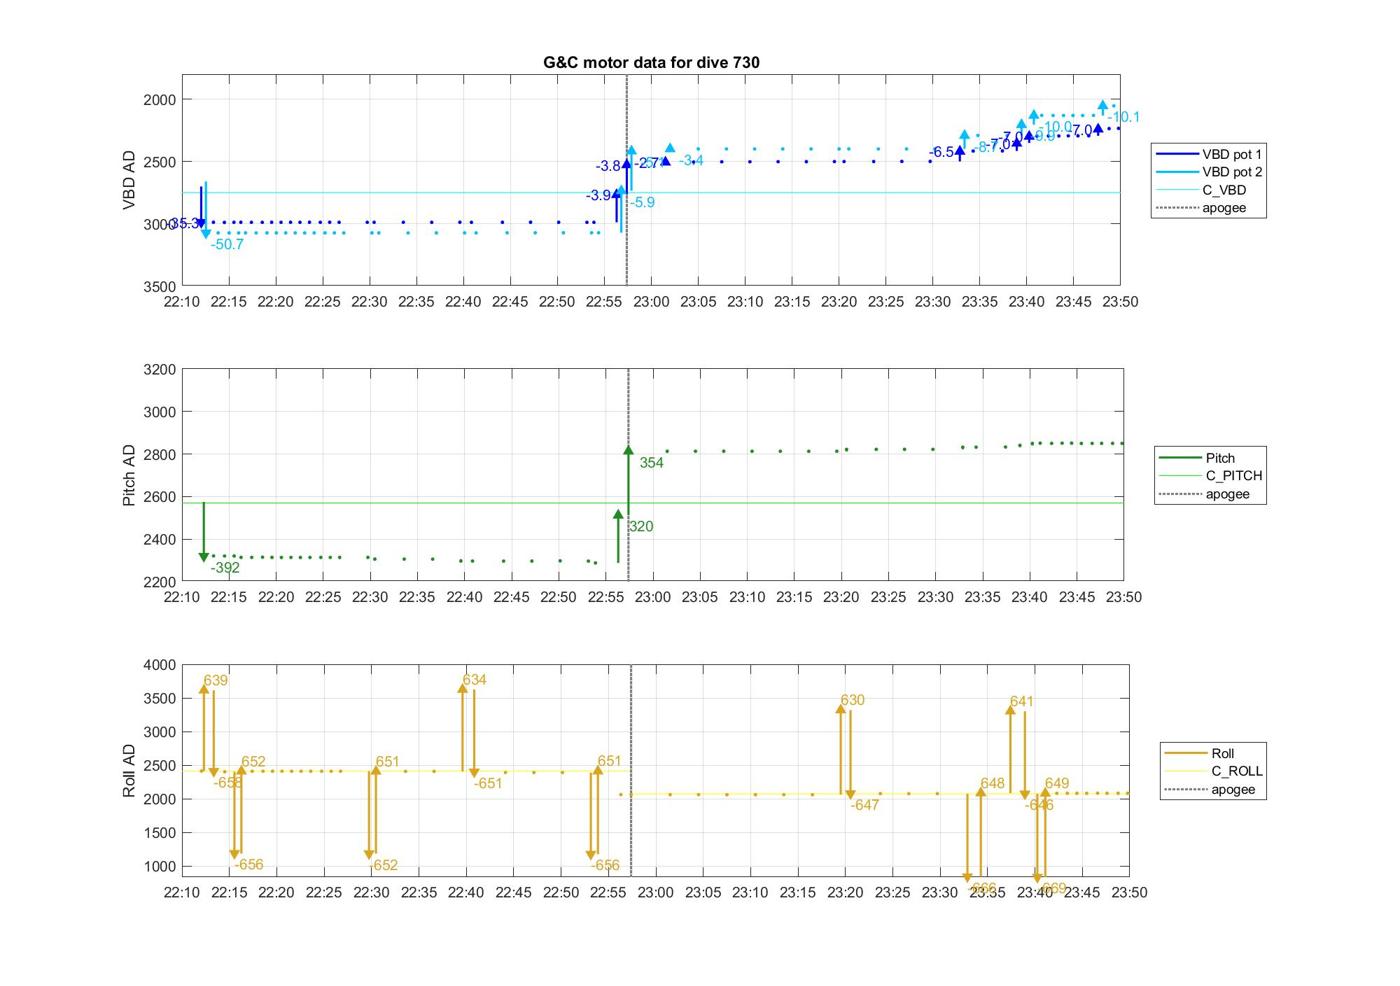
Task: Click the '652' roll label near 22:17
Action: click(x=253, y=762)
